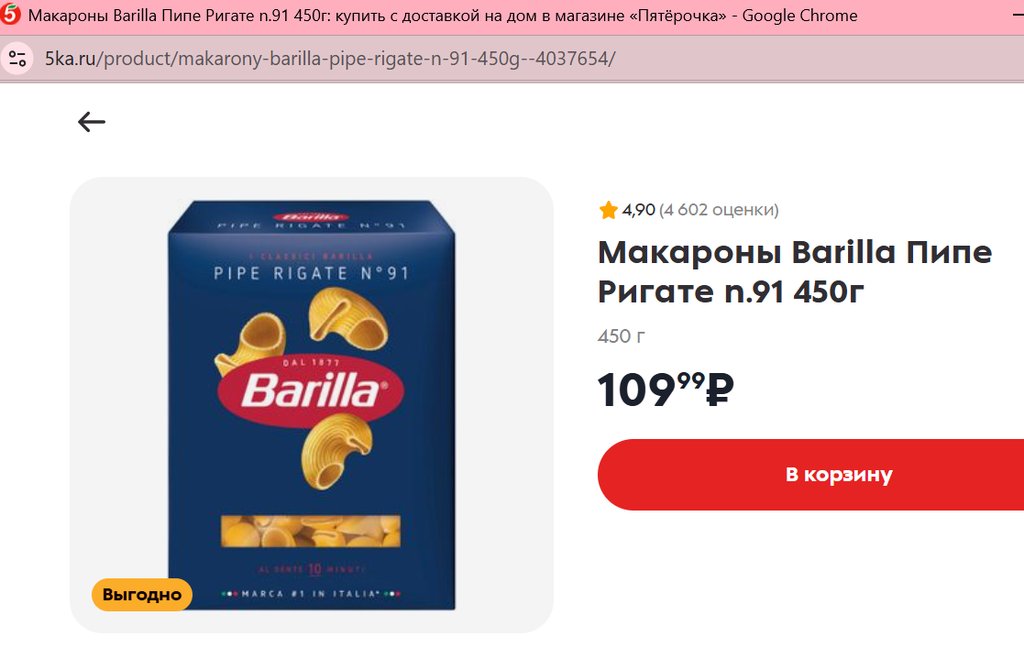Viewport: 1024px width, 648px height.
Task: Click the yellow star rating icon
Action: [x=608, y=210]
